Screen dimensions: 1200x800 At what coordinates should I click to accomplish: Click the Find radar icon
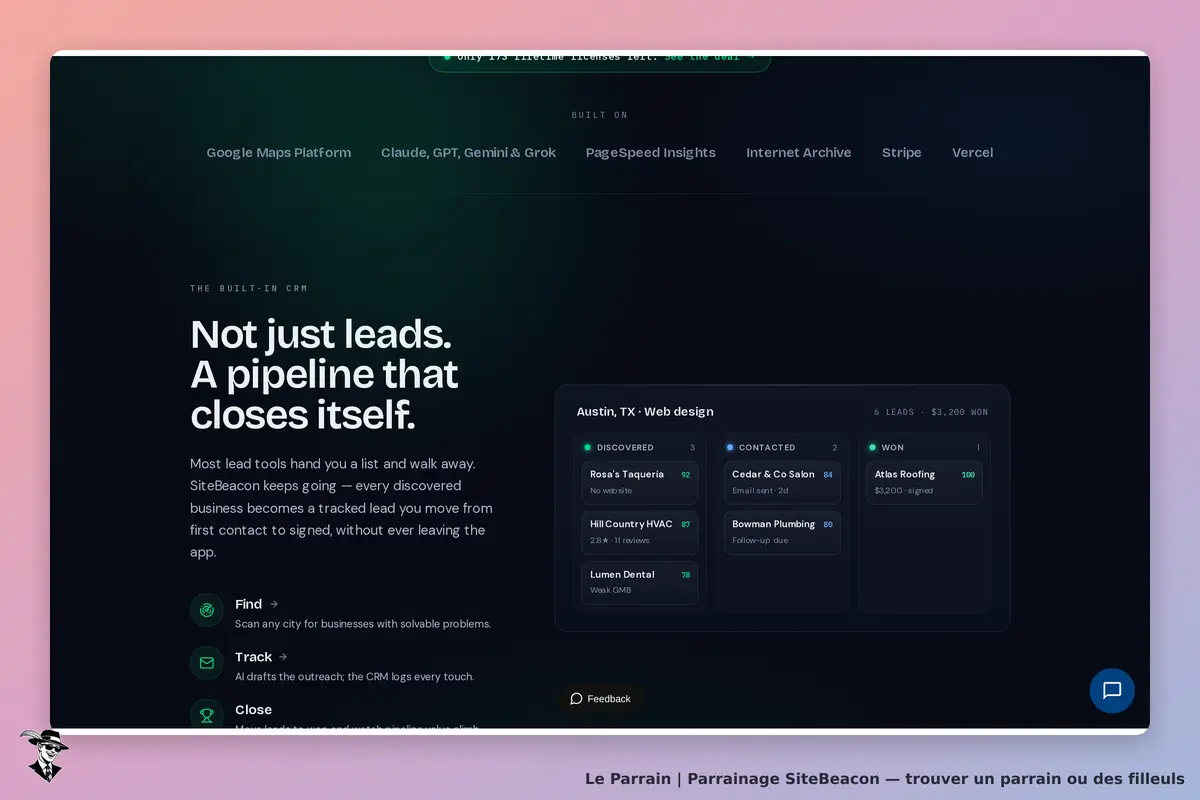[x=207, y=610]
